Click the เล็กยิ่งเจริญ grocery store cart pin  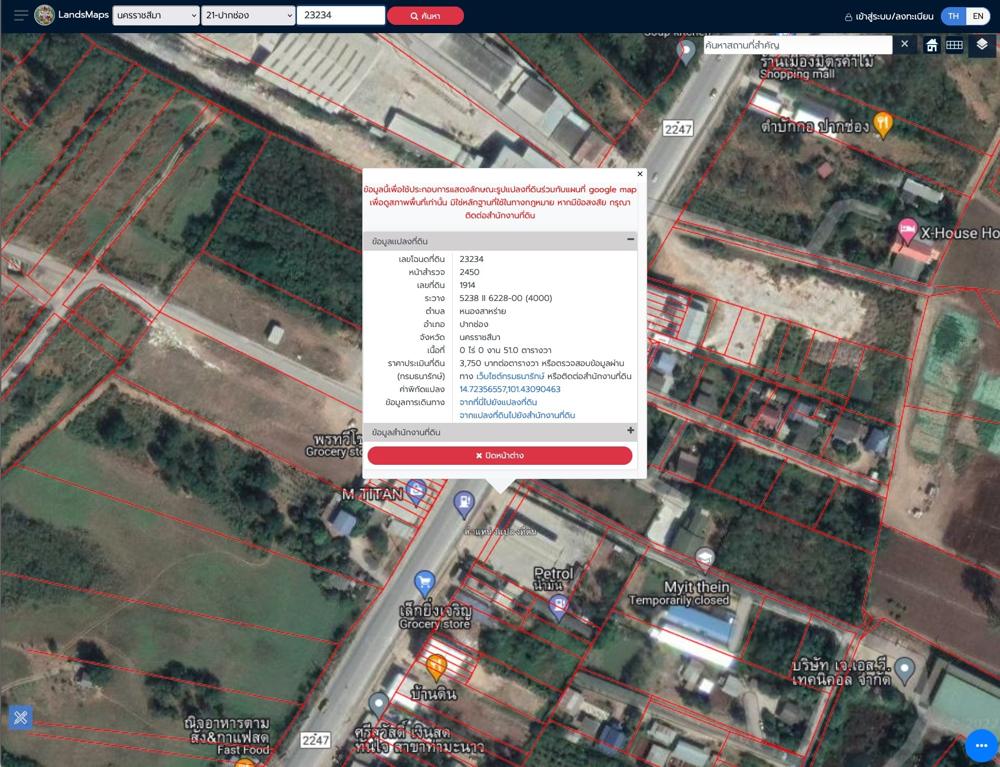coord(424,583)
